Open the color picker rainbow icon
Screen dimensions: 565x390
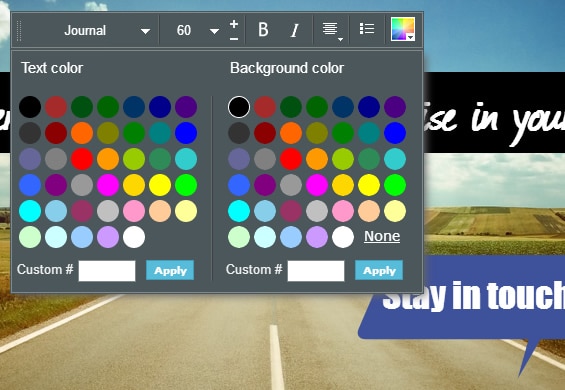tap(403, 29)
